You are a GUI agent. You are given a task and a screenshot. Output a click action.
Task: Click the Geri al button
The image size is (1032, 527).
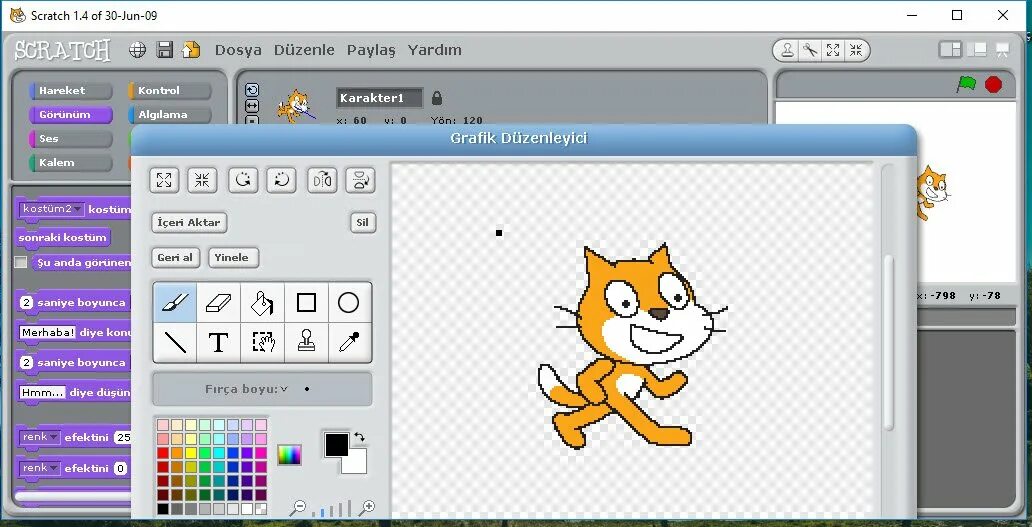point(175,257)
